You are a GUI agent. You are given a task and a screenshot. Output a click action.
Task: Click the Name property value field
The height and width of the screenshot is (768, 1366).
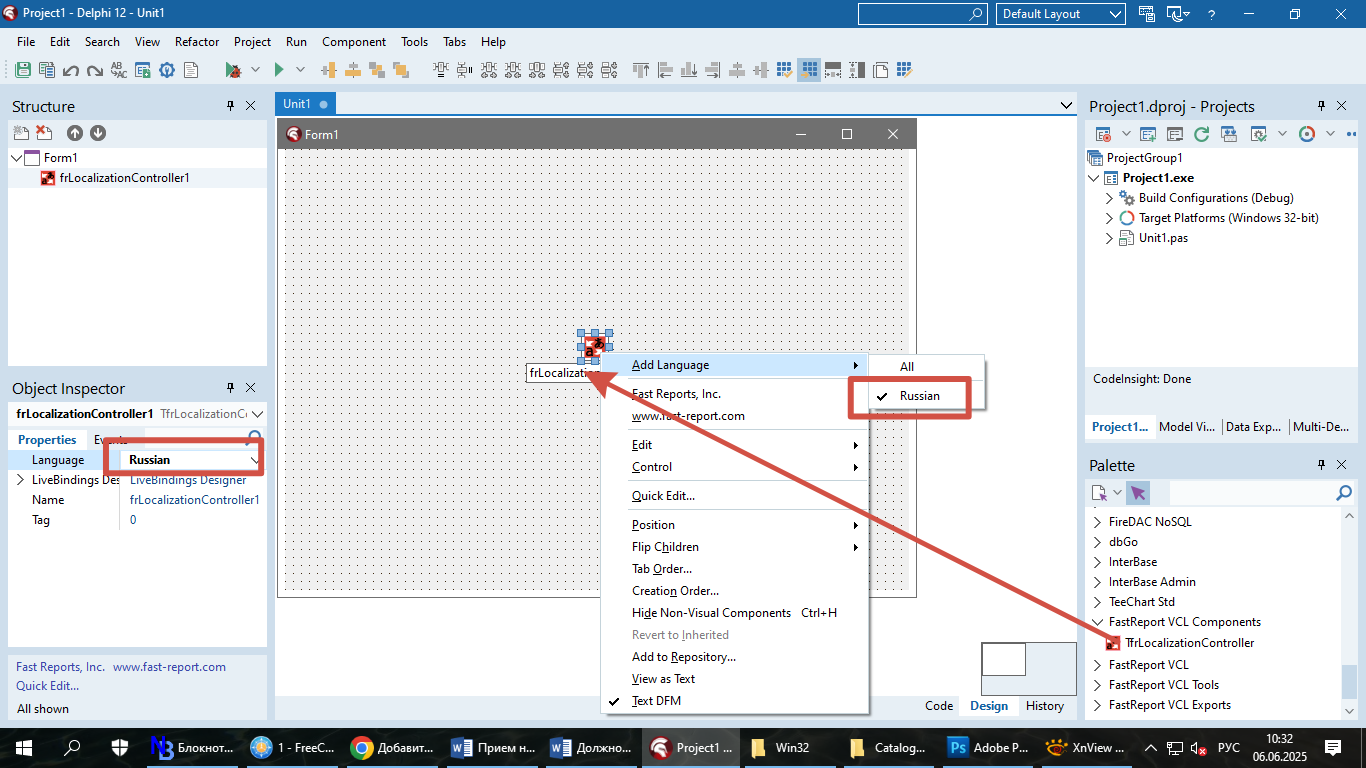click(195, 500)
